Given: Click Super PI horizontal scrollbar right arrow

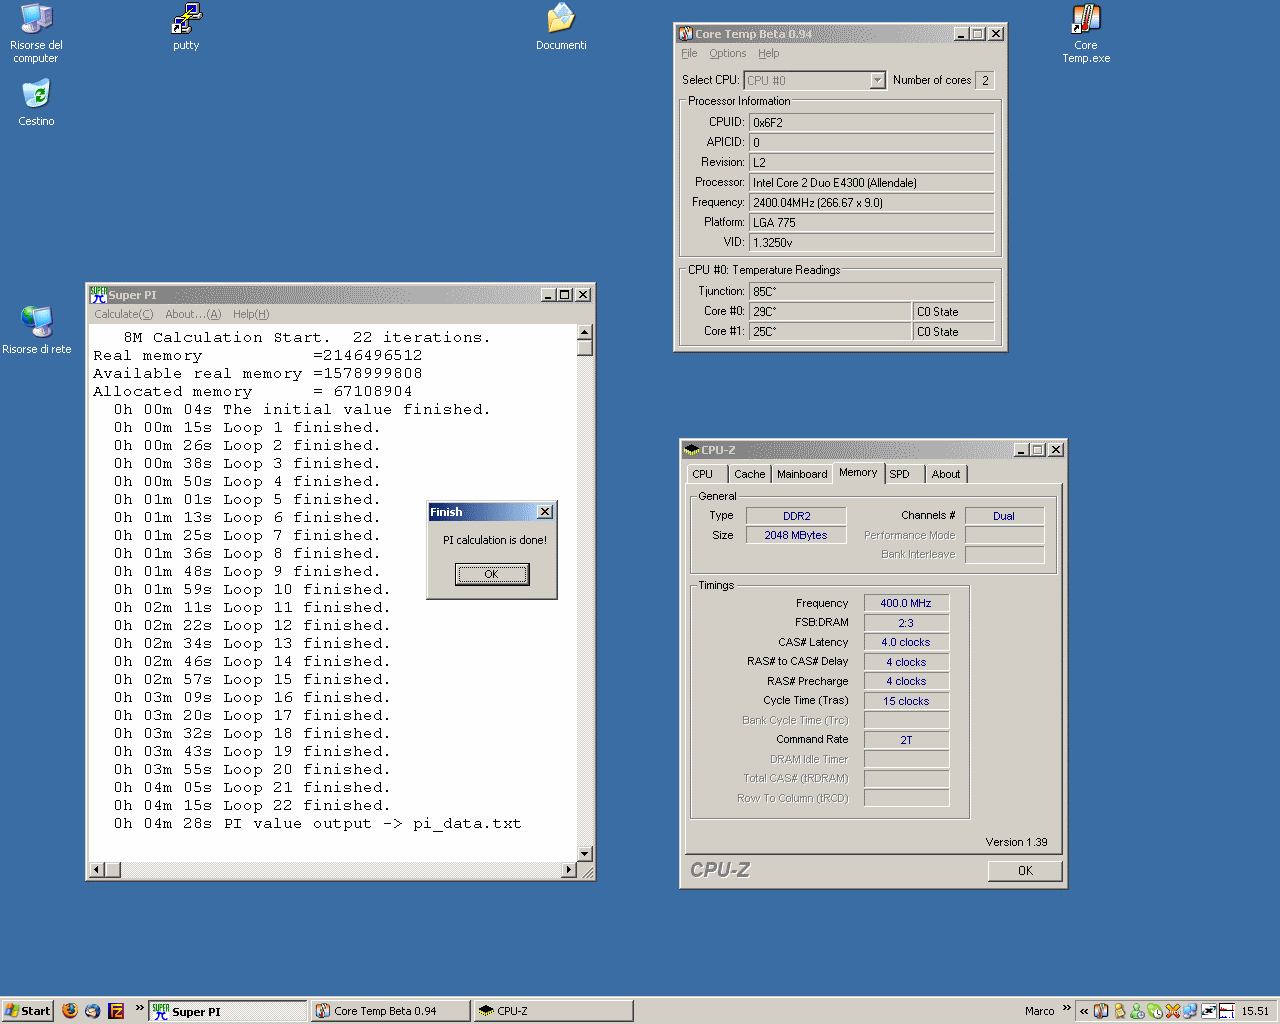Looking at the screenshot, I should pos(569,870).
